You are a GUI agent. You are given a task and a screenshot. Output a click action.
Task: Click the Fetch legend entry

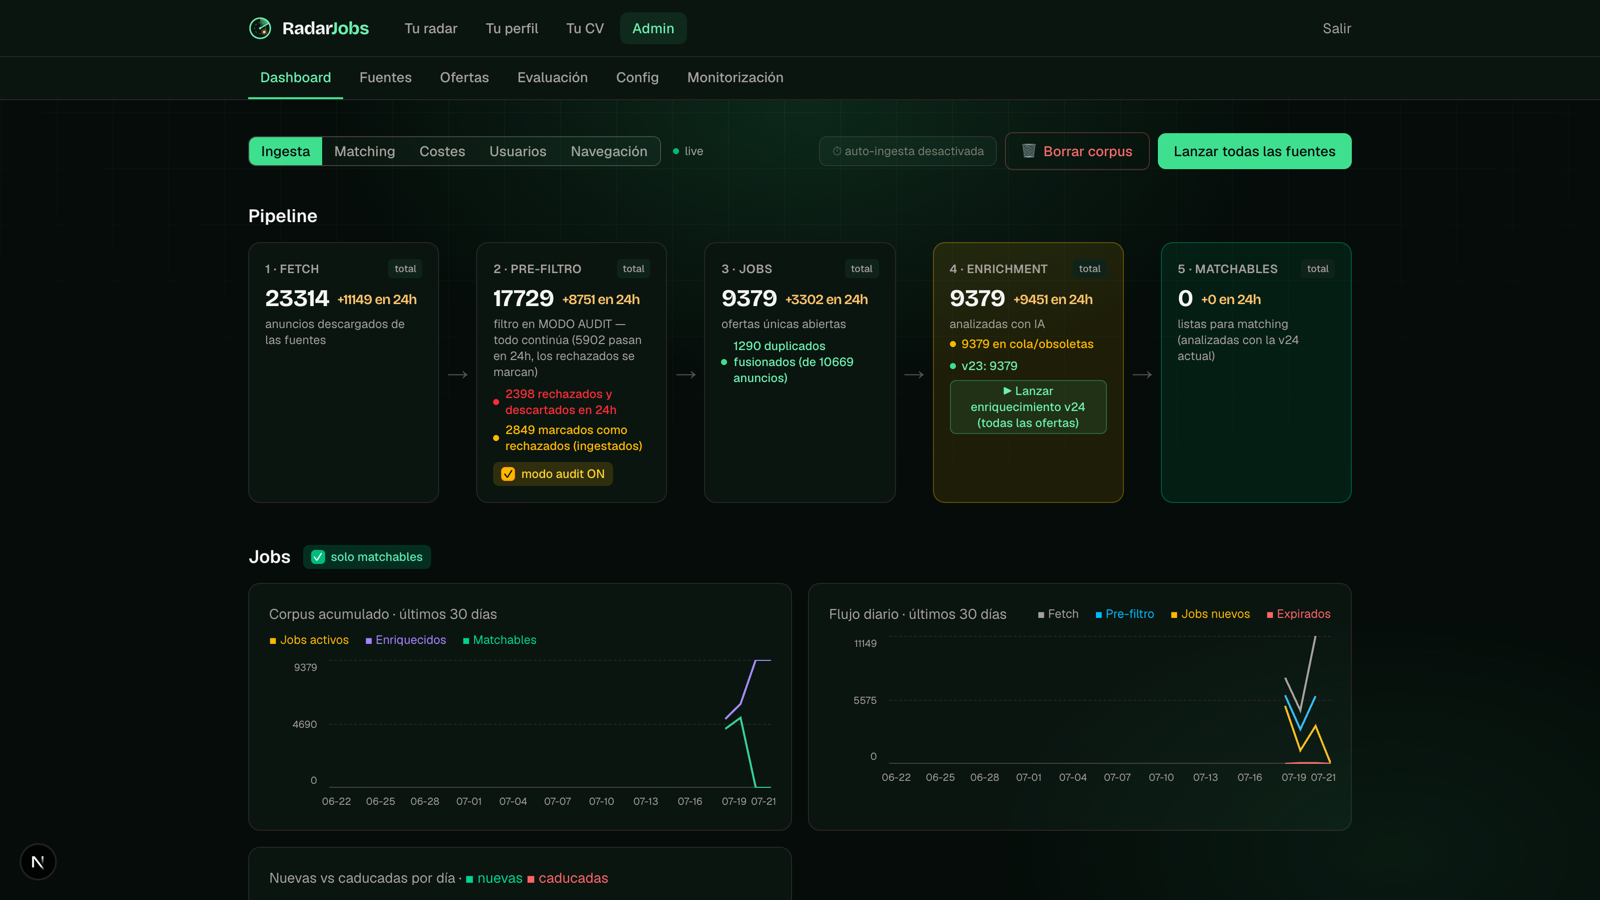click(x=1058, y=614)
